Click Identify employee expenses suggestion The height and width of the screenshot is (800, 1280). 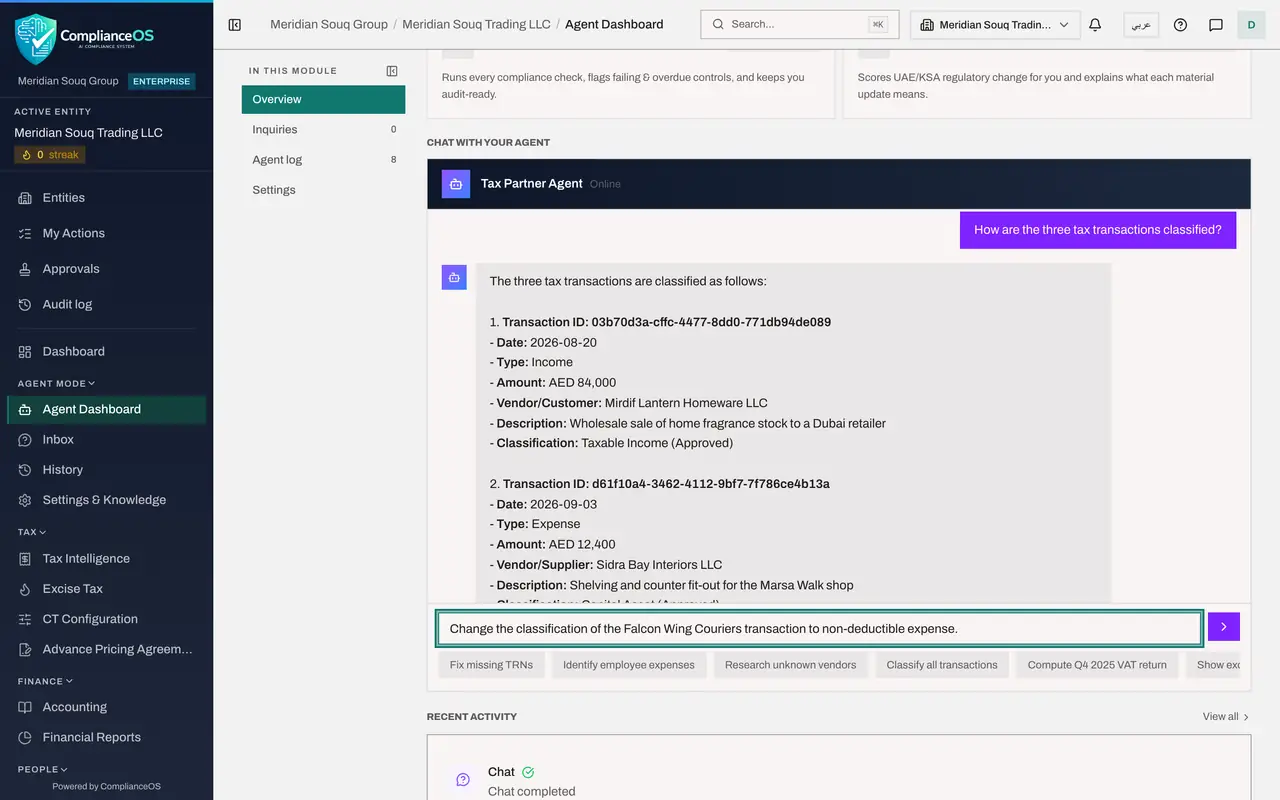[629, 665]
